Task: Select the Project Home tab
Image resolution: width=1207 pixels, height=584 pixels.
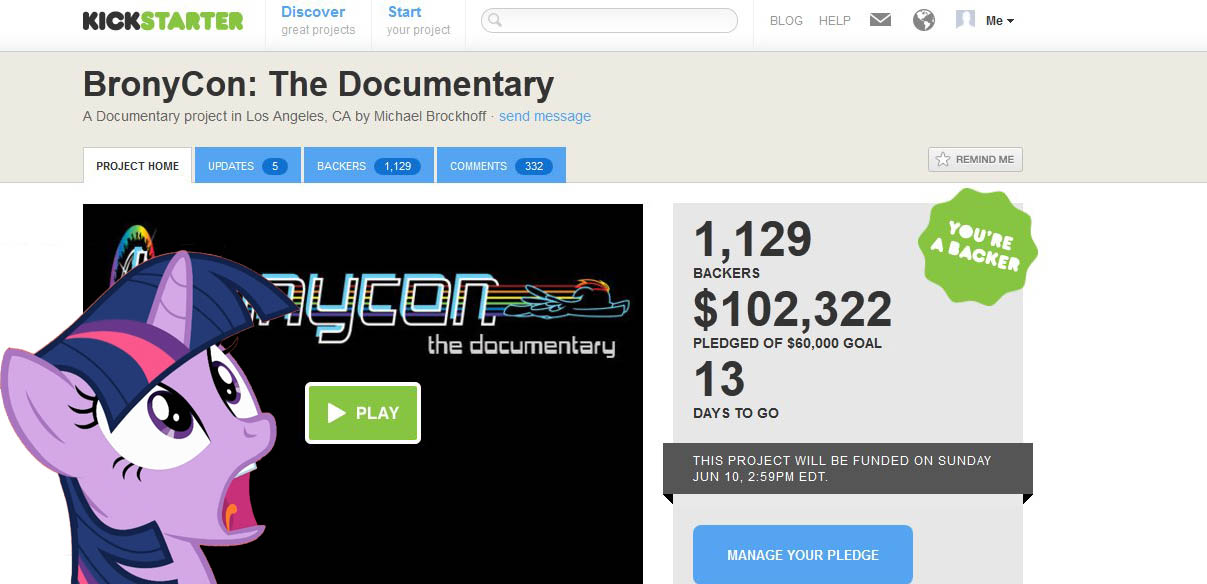Action: coord(137,166)
